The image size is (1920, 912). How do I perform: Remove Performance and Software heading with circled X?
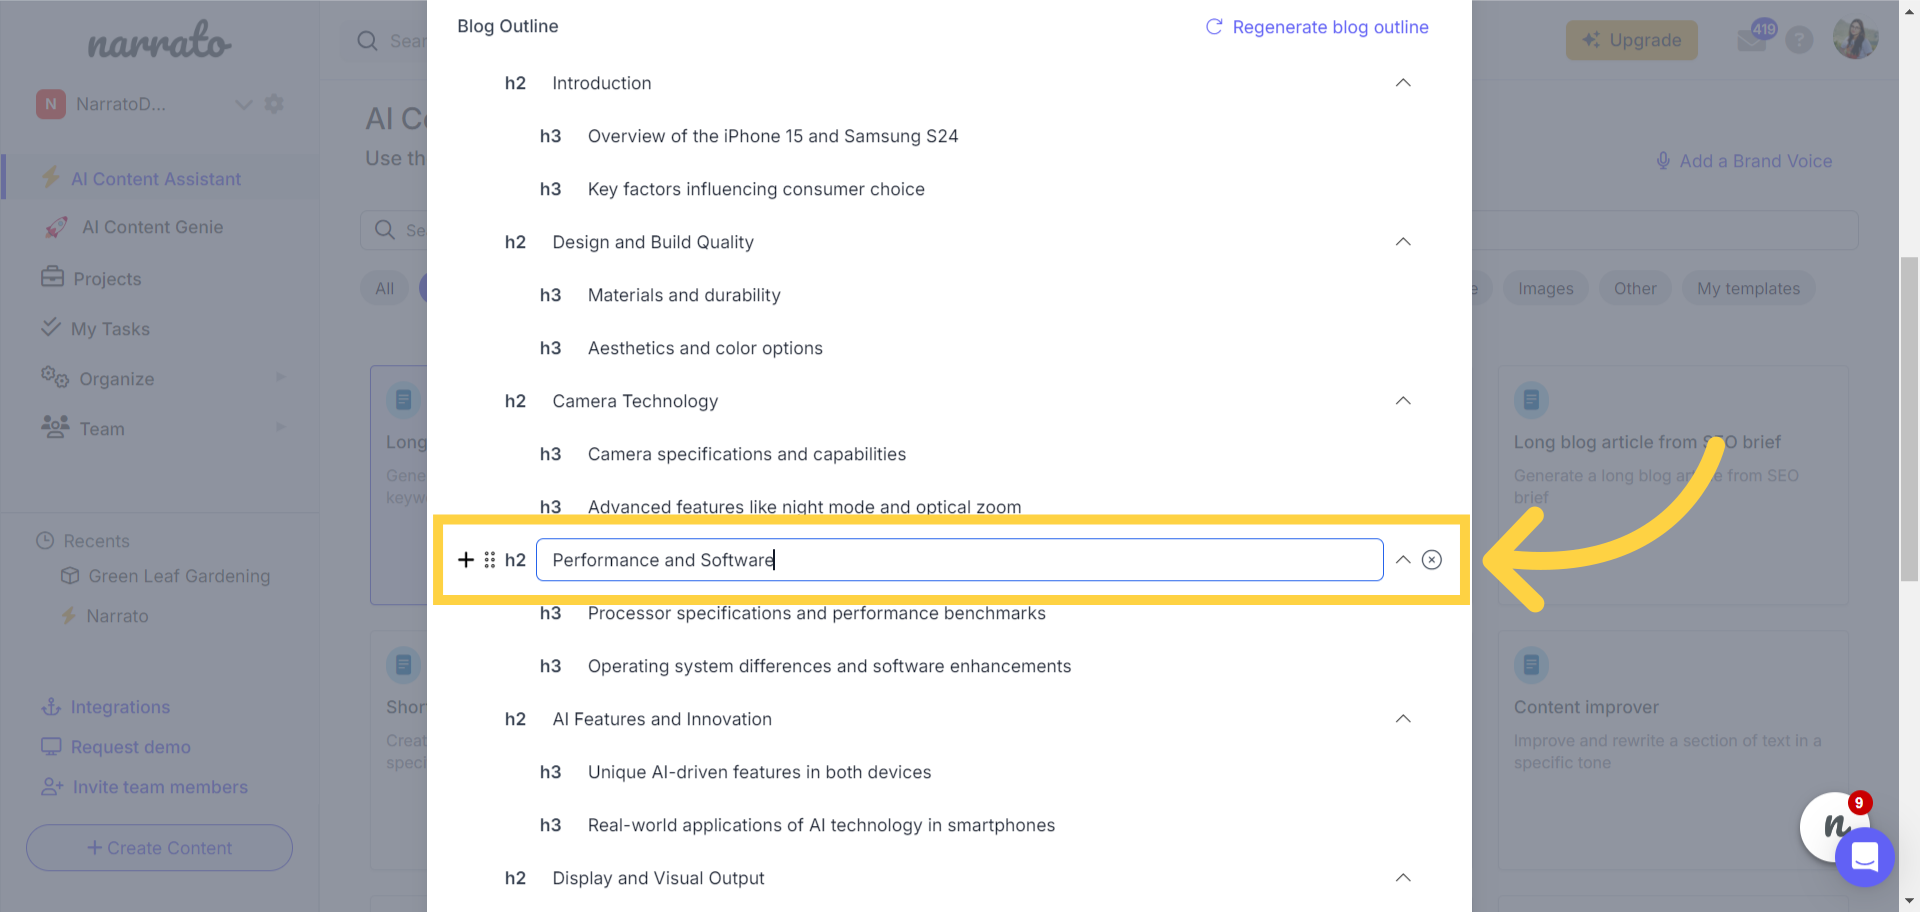[1432, 560]
